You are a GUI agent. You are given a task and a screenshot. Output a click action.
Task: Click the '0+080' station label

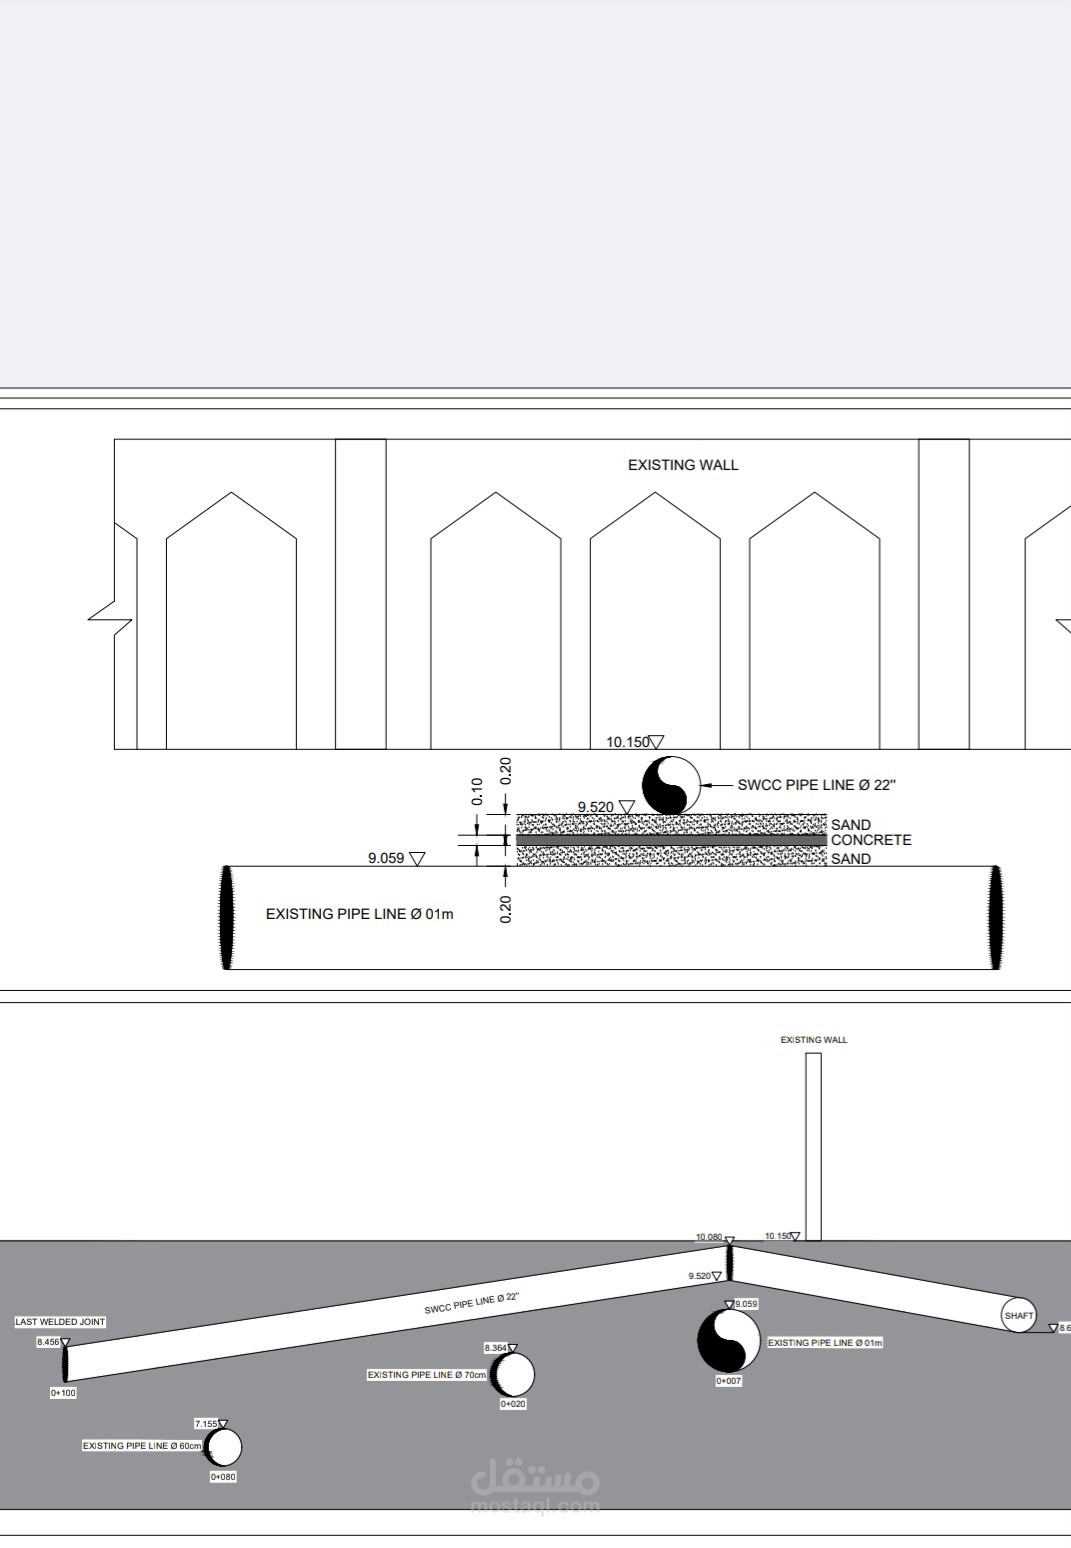pos(224,1477)
